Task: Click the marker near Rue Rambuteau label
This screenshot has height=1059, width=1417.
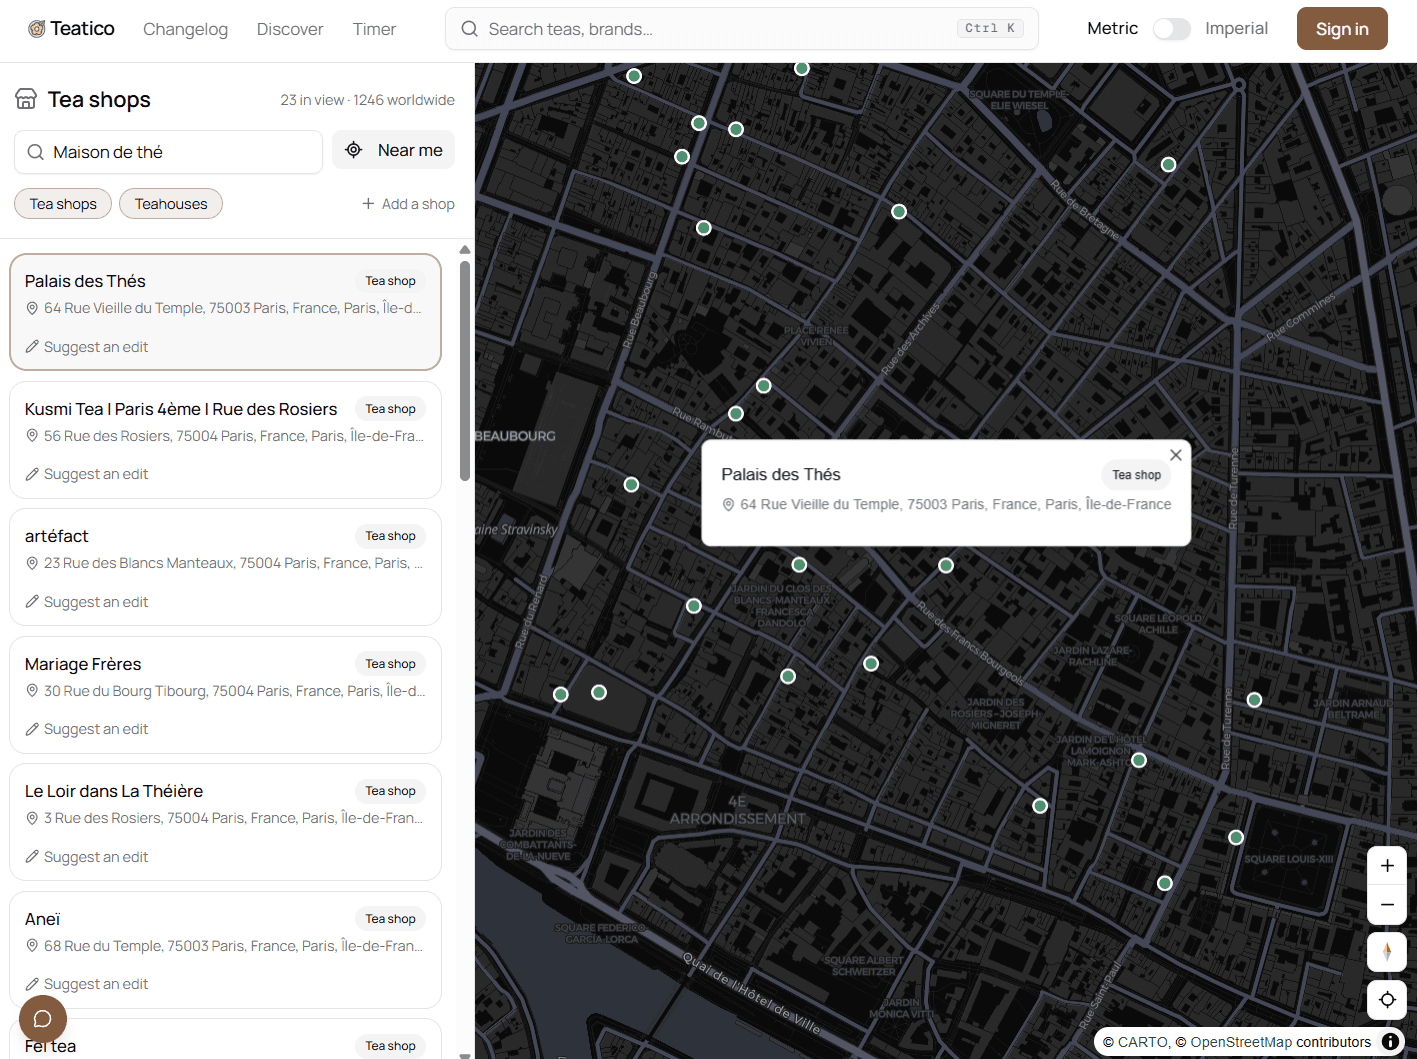Action: click(736, 414)
